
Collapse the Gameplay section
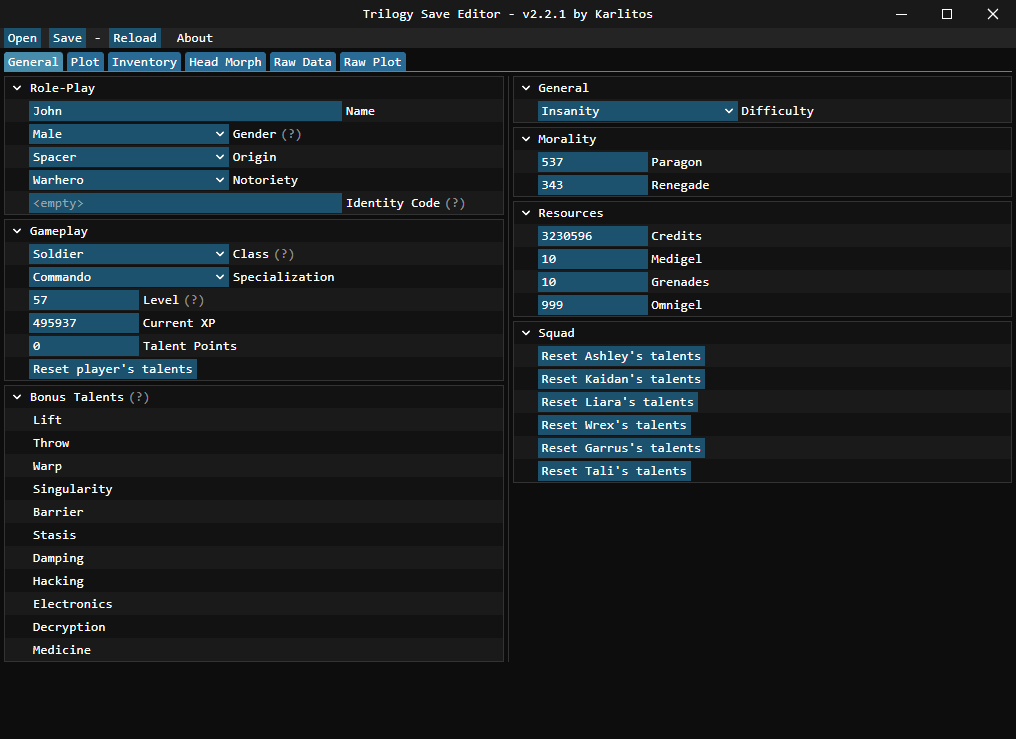[x=17, y=231]
